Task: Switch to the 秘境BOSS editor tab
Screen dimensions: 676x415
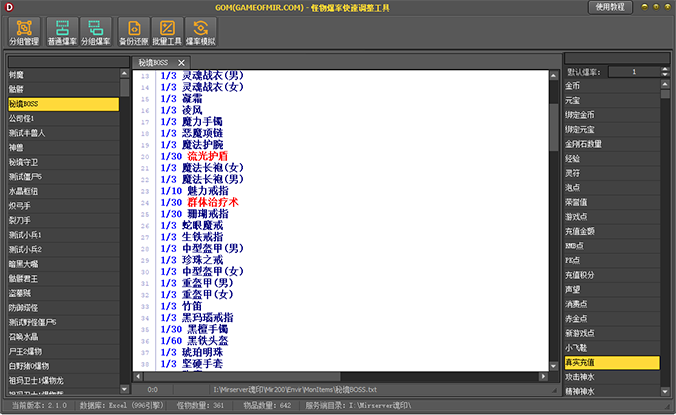Action: (155, 62)
